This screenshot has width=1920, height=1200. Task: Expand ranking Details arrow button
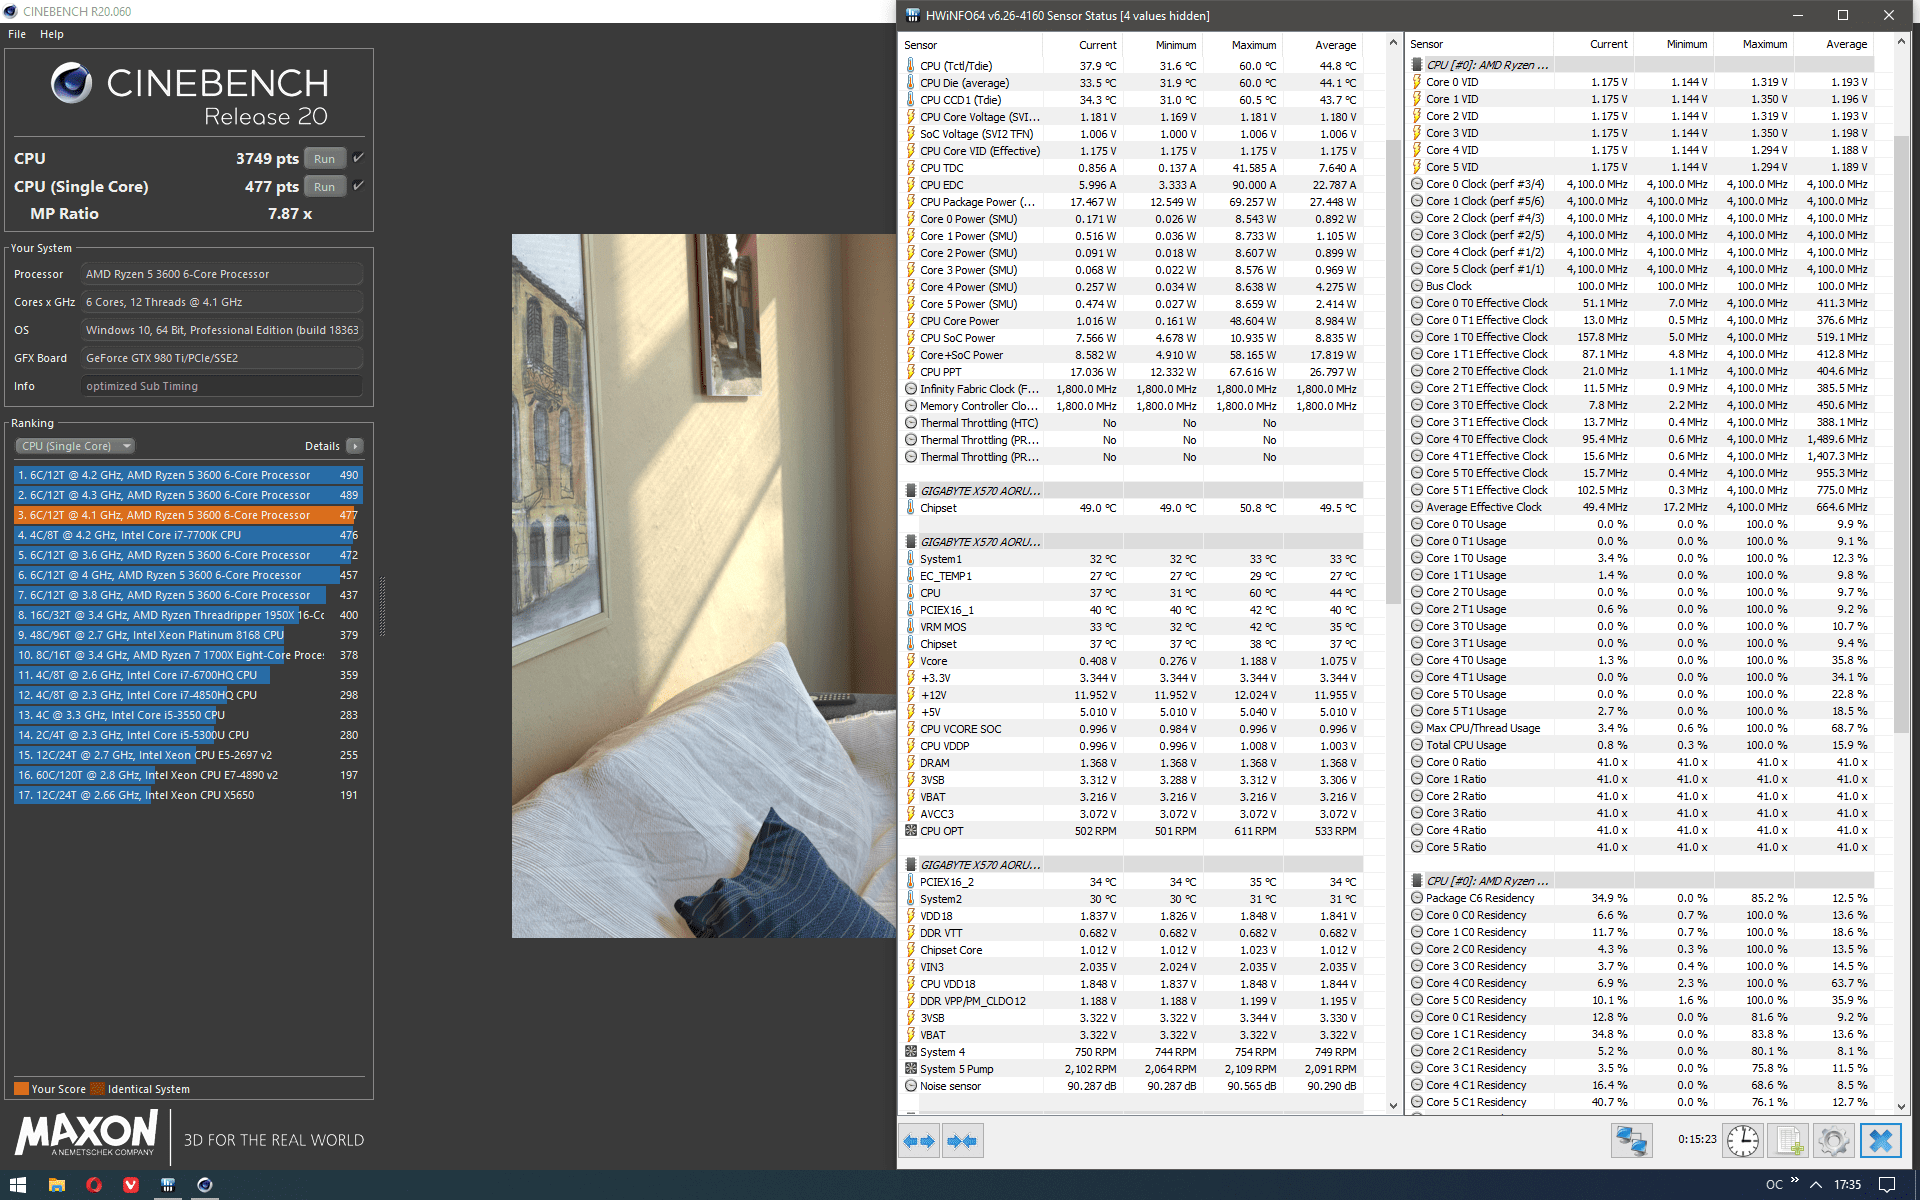(x=355, y=446)
